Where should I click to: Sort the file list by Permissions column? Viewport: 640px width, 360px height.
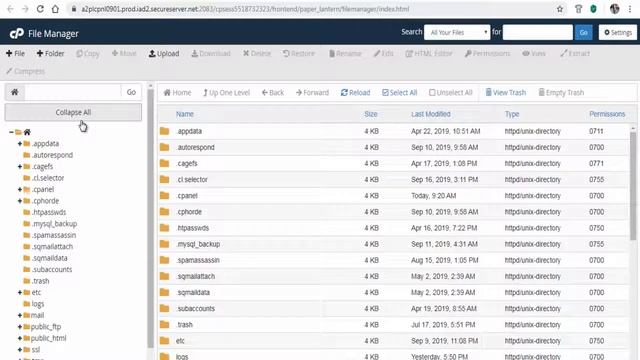[607, 114]
